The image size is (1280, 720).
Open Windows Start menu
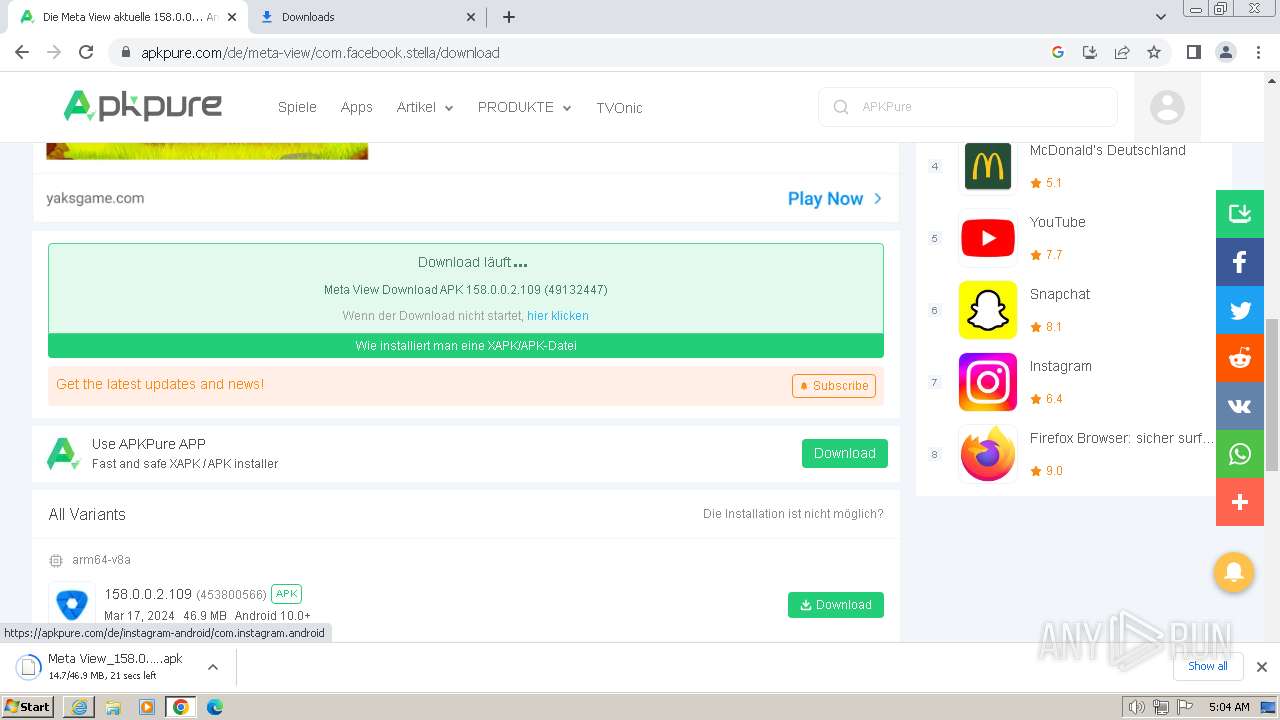tap(28, 707)
